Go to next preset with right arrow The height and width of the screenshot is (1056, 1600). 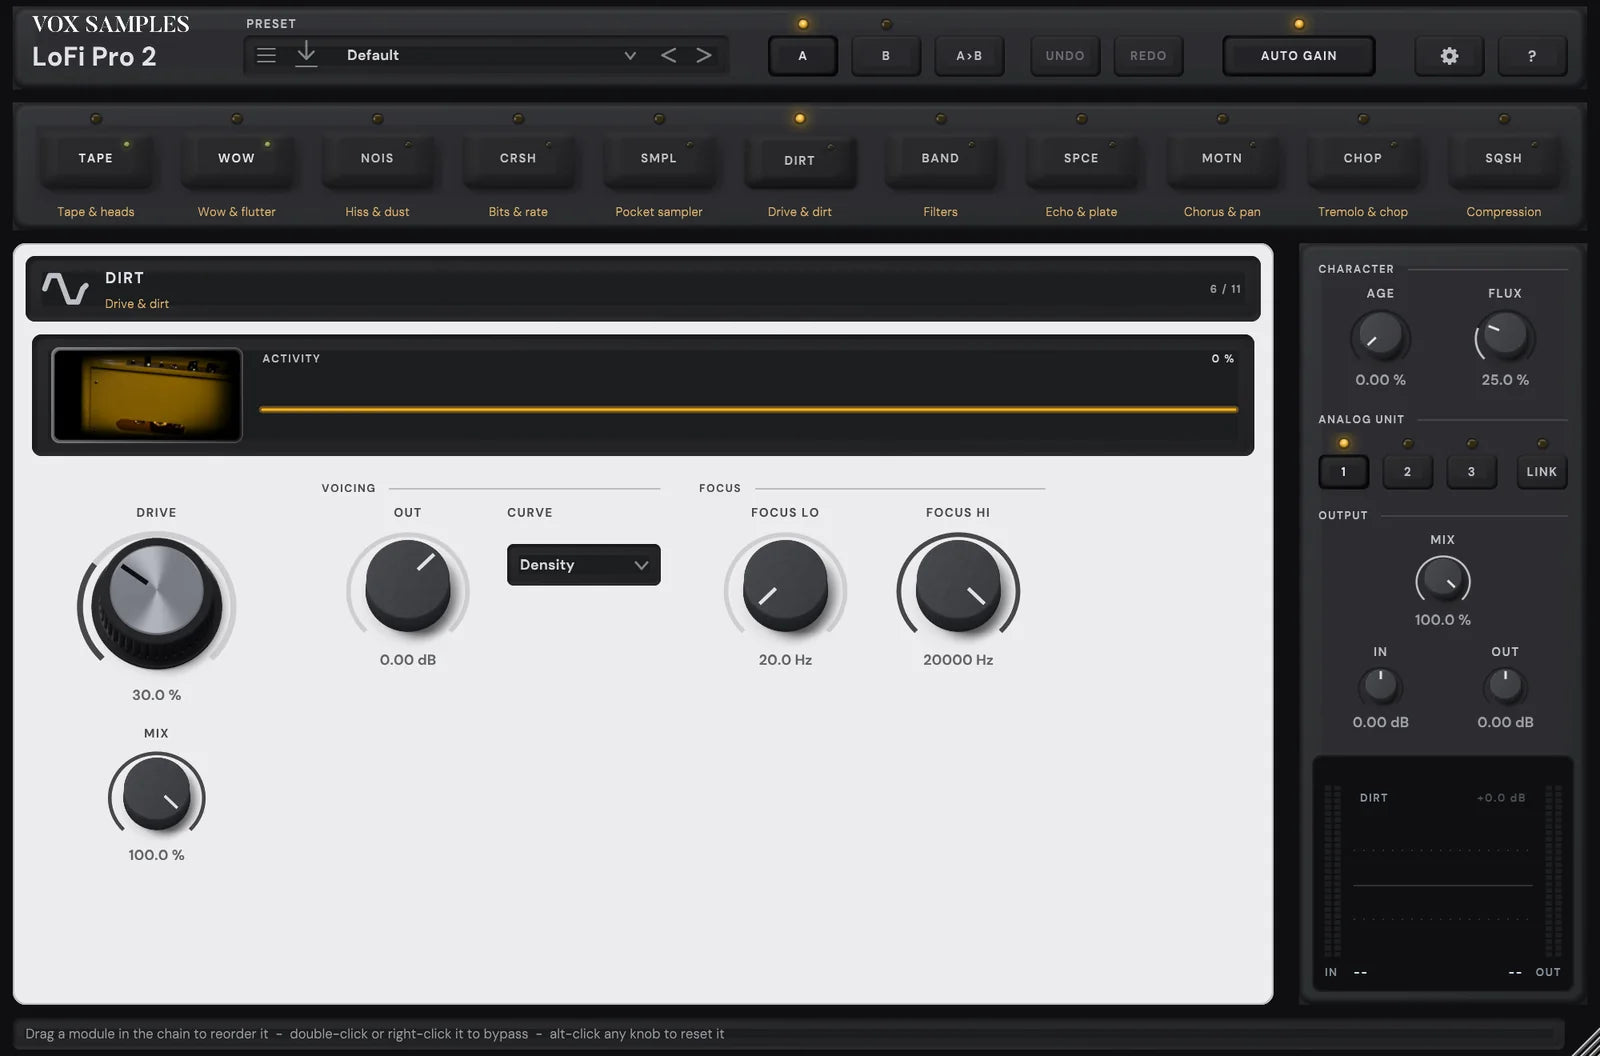pyautogui.click(x=704, y=55)
